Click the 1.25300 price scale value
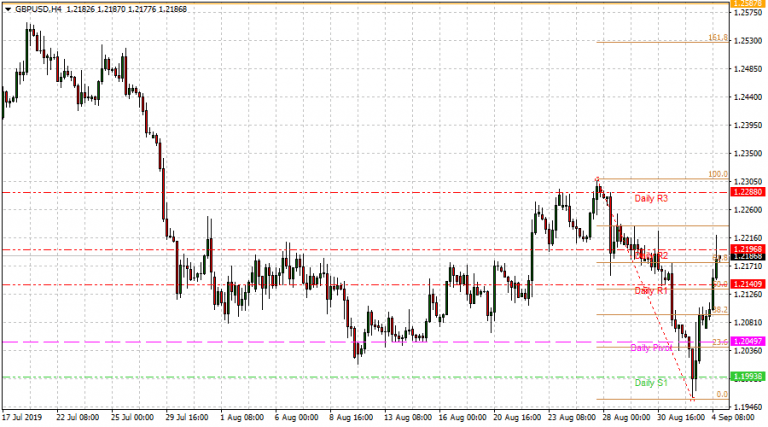 pyautogui.click(x=746, y=41)
